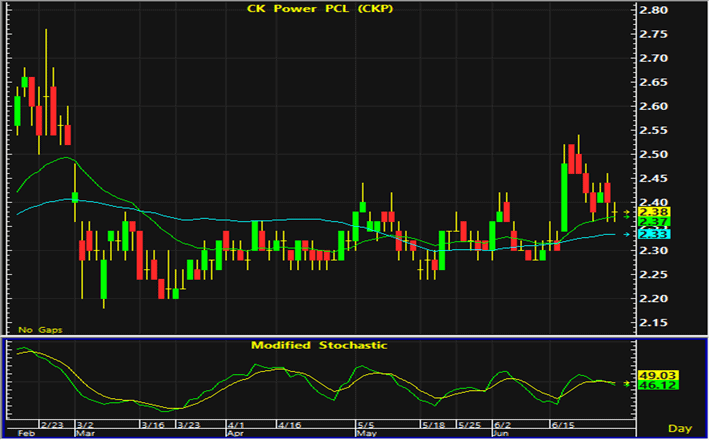
Task: Click the 2.30 price axis label
Action: coord(653,250)
